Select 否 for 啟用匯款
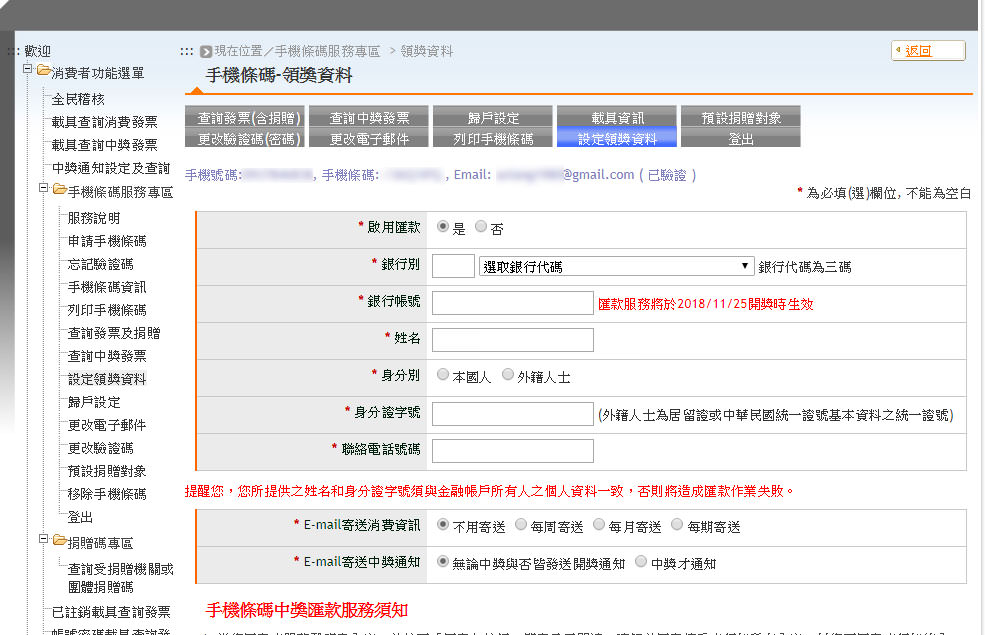Screen dimensions: 987x635 (x=481, y=227)
